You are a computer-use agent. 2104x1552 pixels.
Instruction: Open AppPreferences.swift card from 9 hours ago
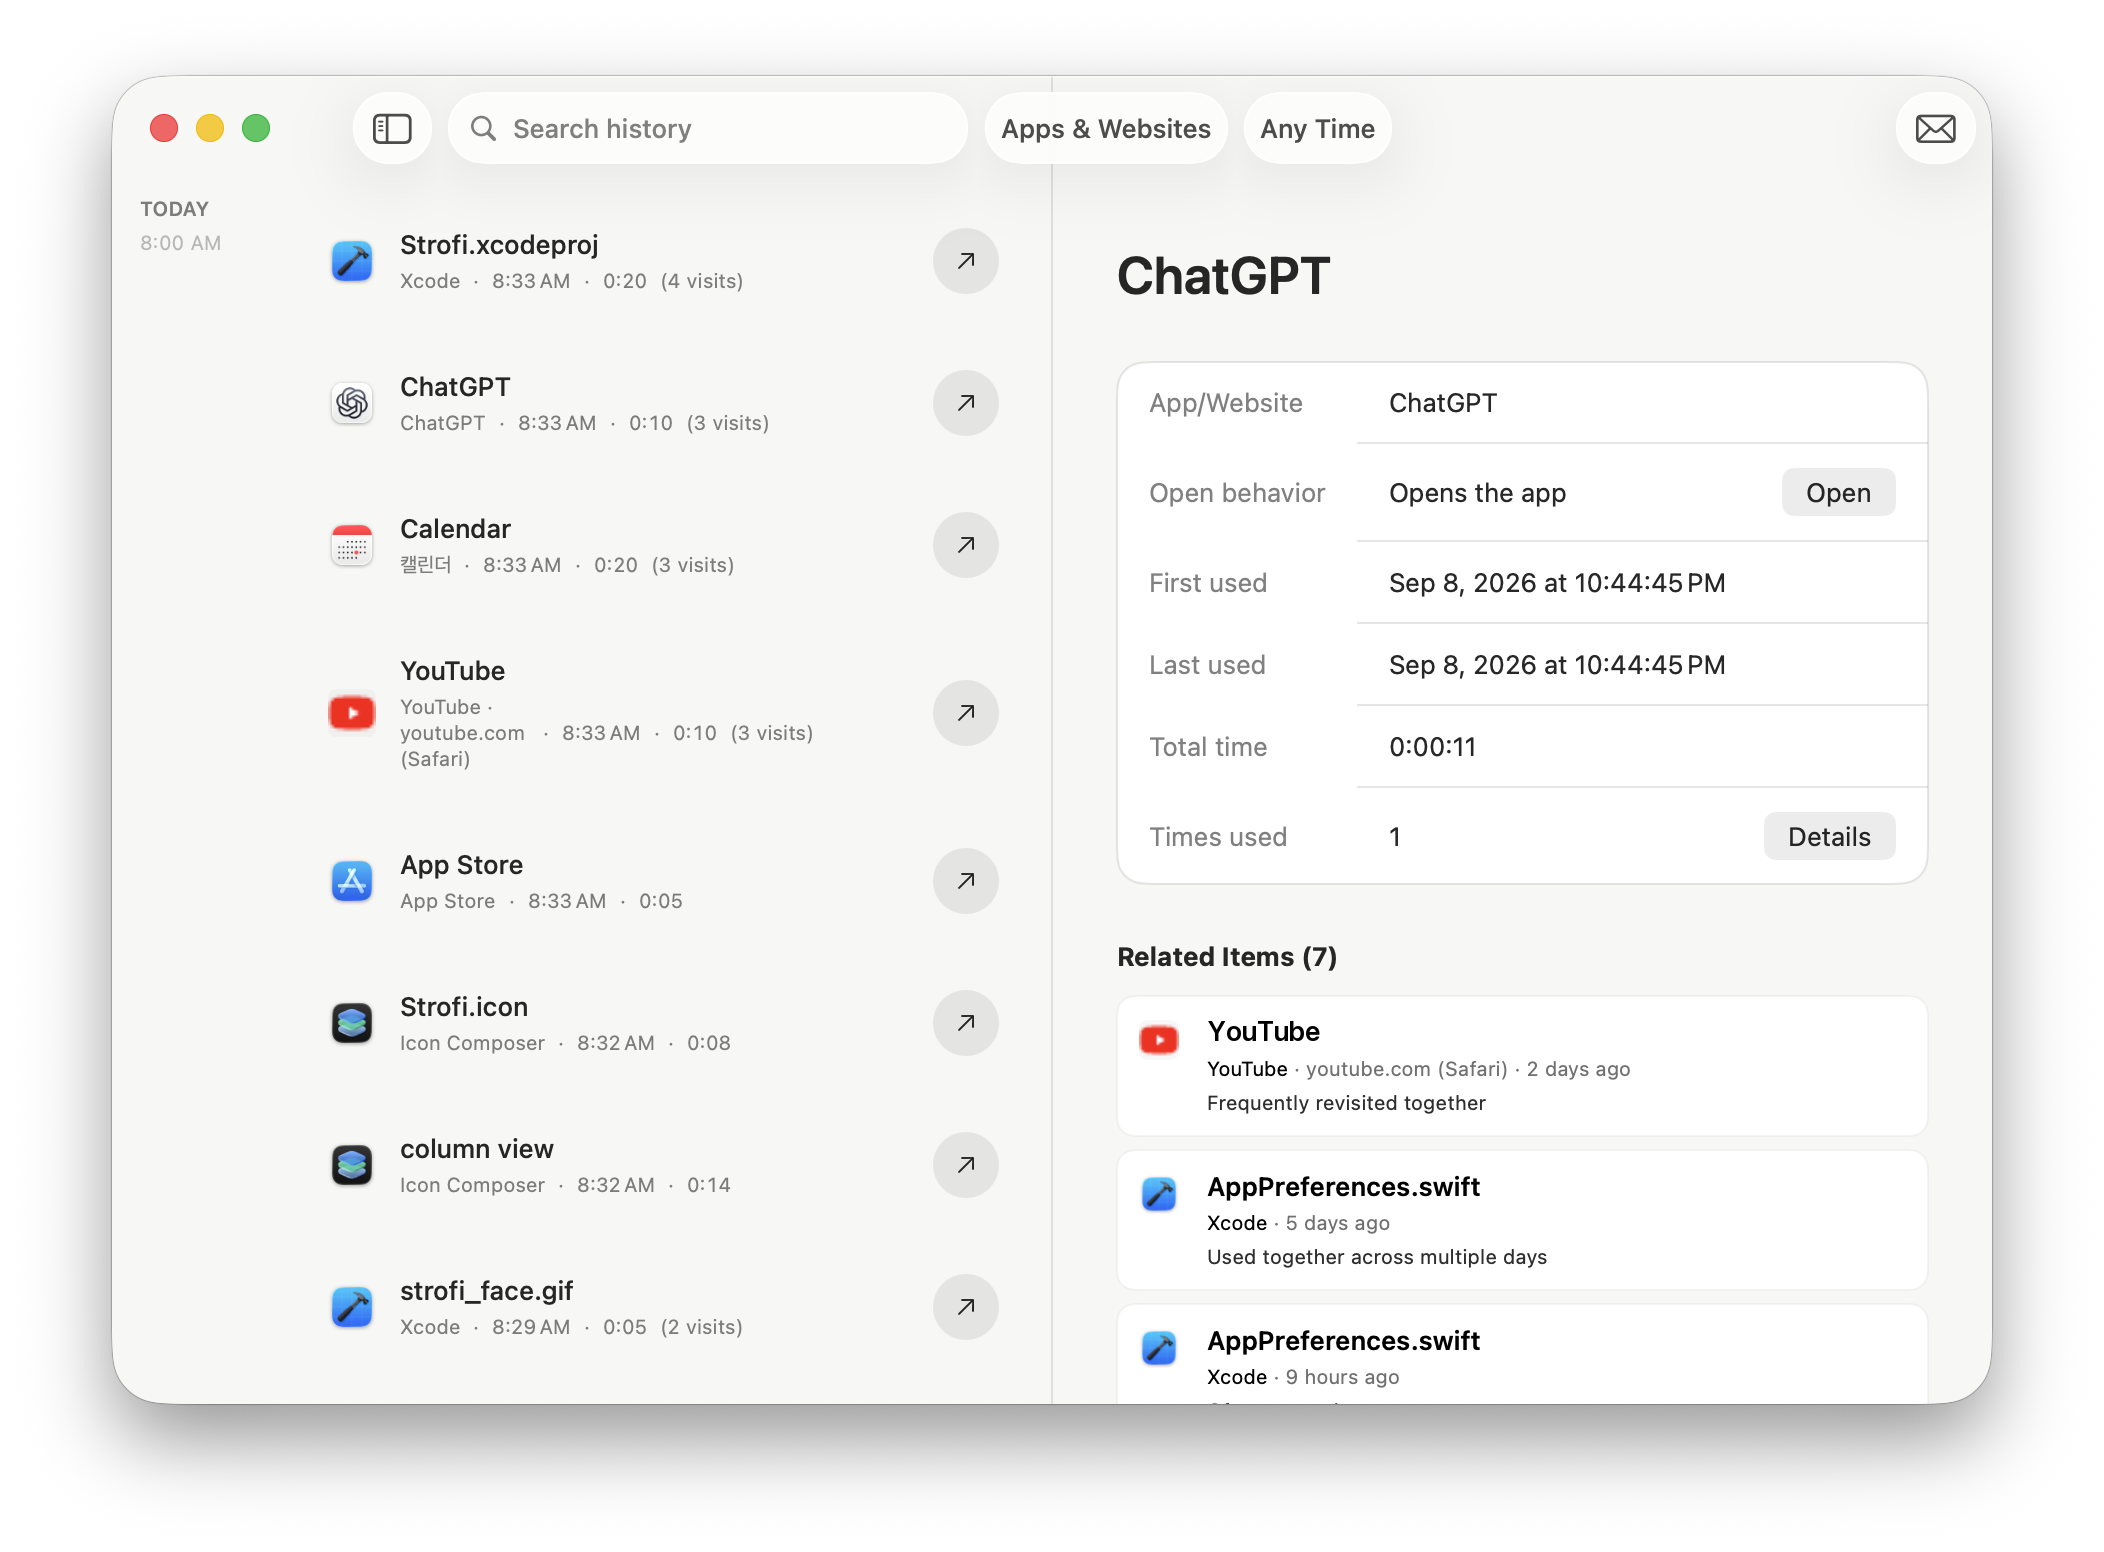pos(1522,1354)
